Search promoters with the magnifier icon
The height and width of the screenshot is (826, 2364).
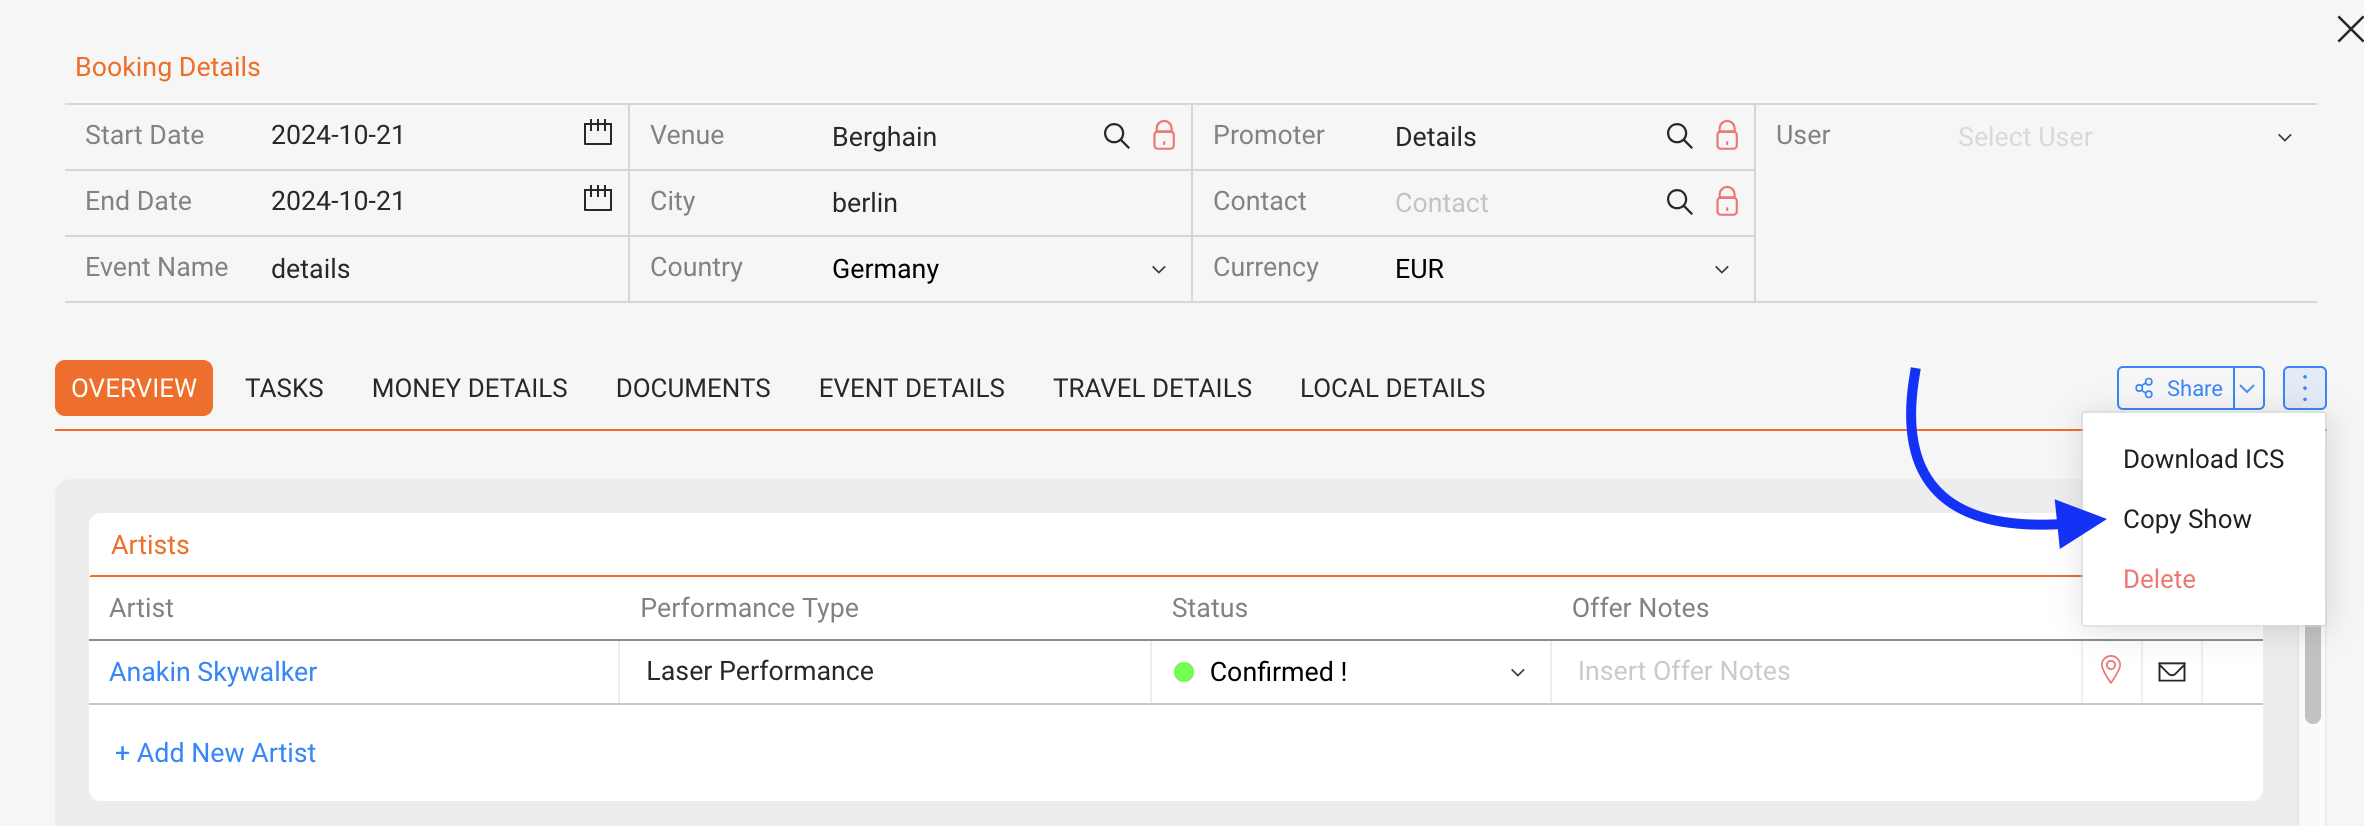1679,136
